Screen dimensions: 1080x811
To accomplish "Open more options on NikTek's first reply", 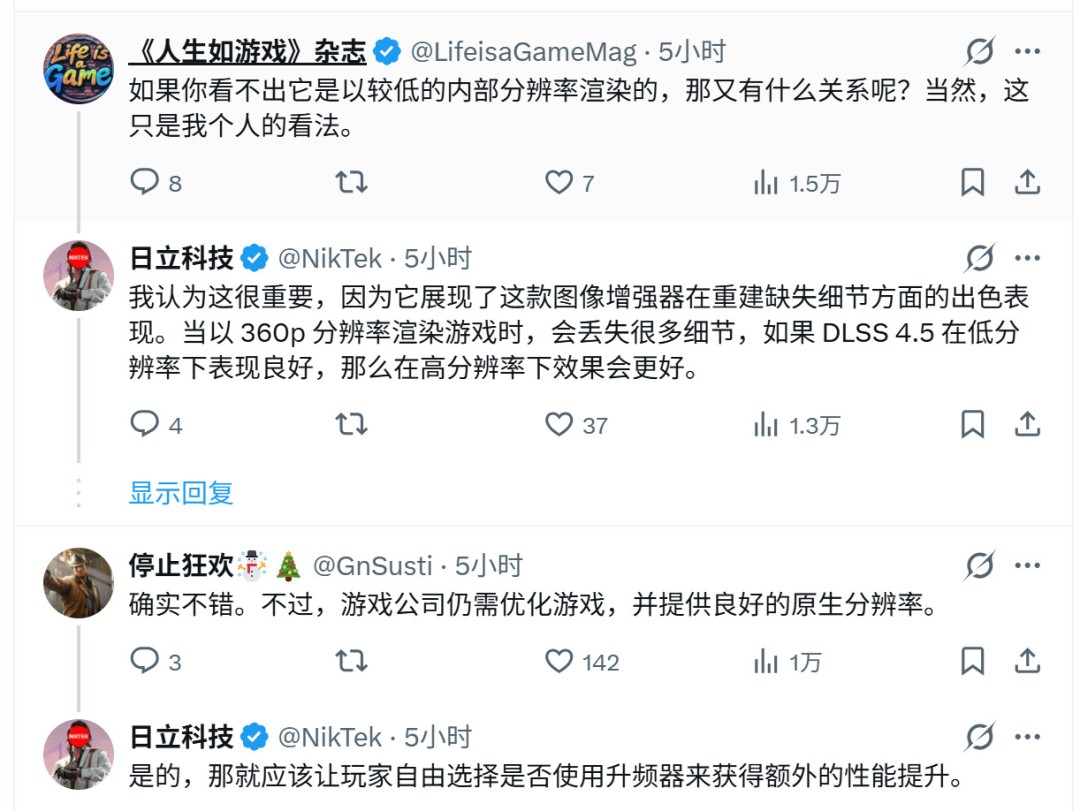I will click(1029, 257).
